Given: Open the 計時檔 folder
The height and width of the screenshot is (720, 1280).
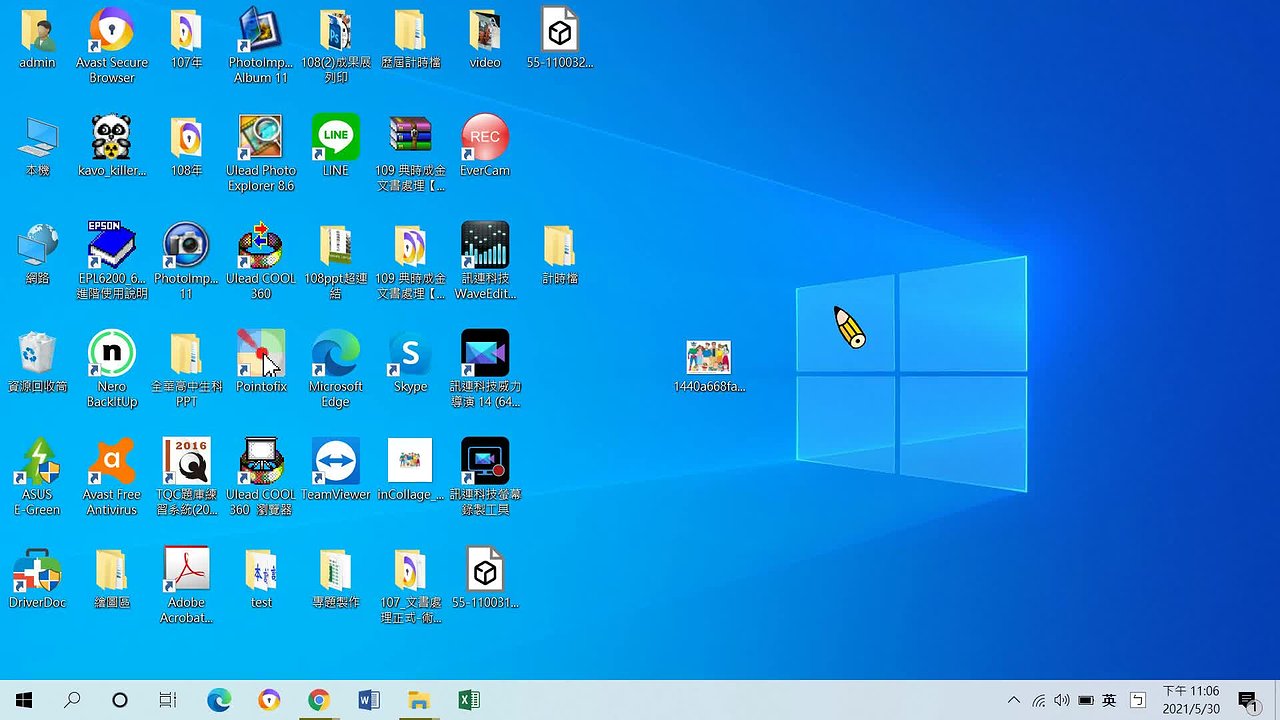Looking at the screenshot, I should pos(559,246).
